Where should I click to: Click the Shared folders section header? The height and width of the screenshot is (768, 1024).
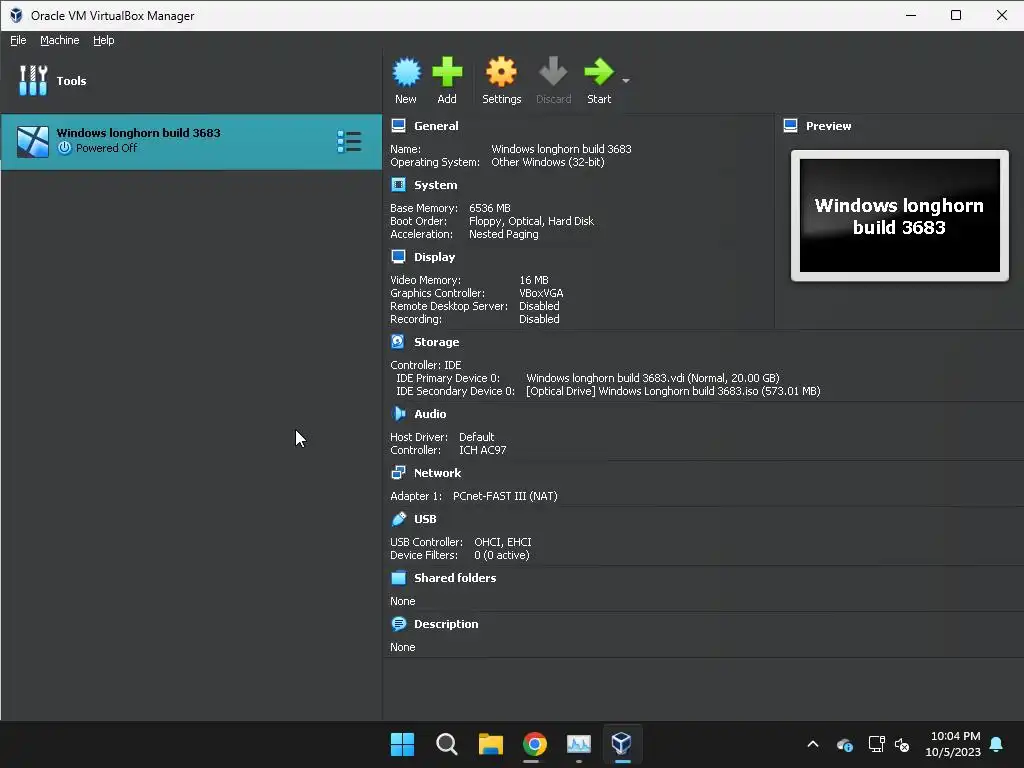455,577
